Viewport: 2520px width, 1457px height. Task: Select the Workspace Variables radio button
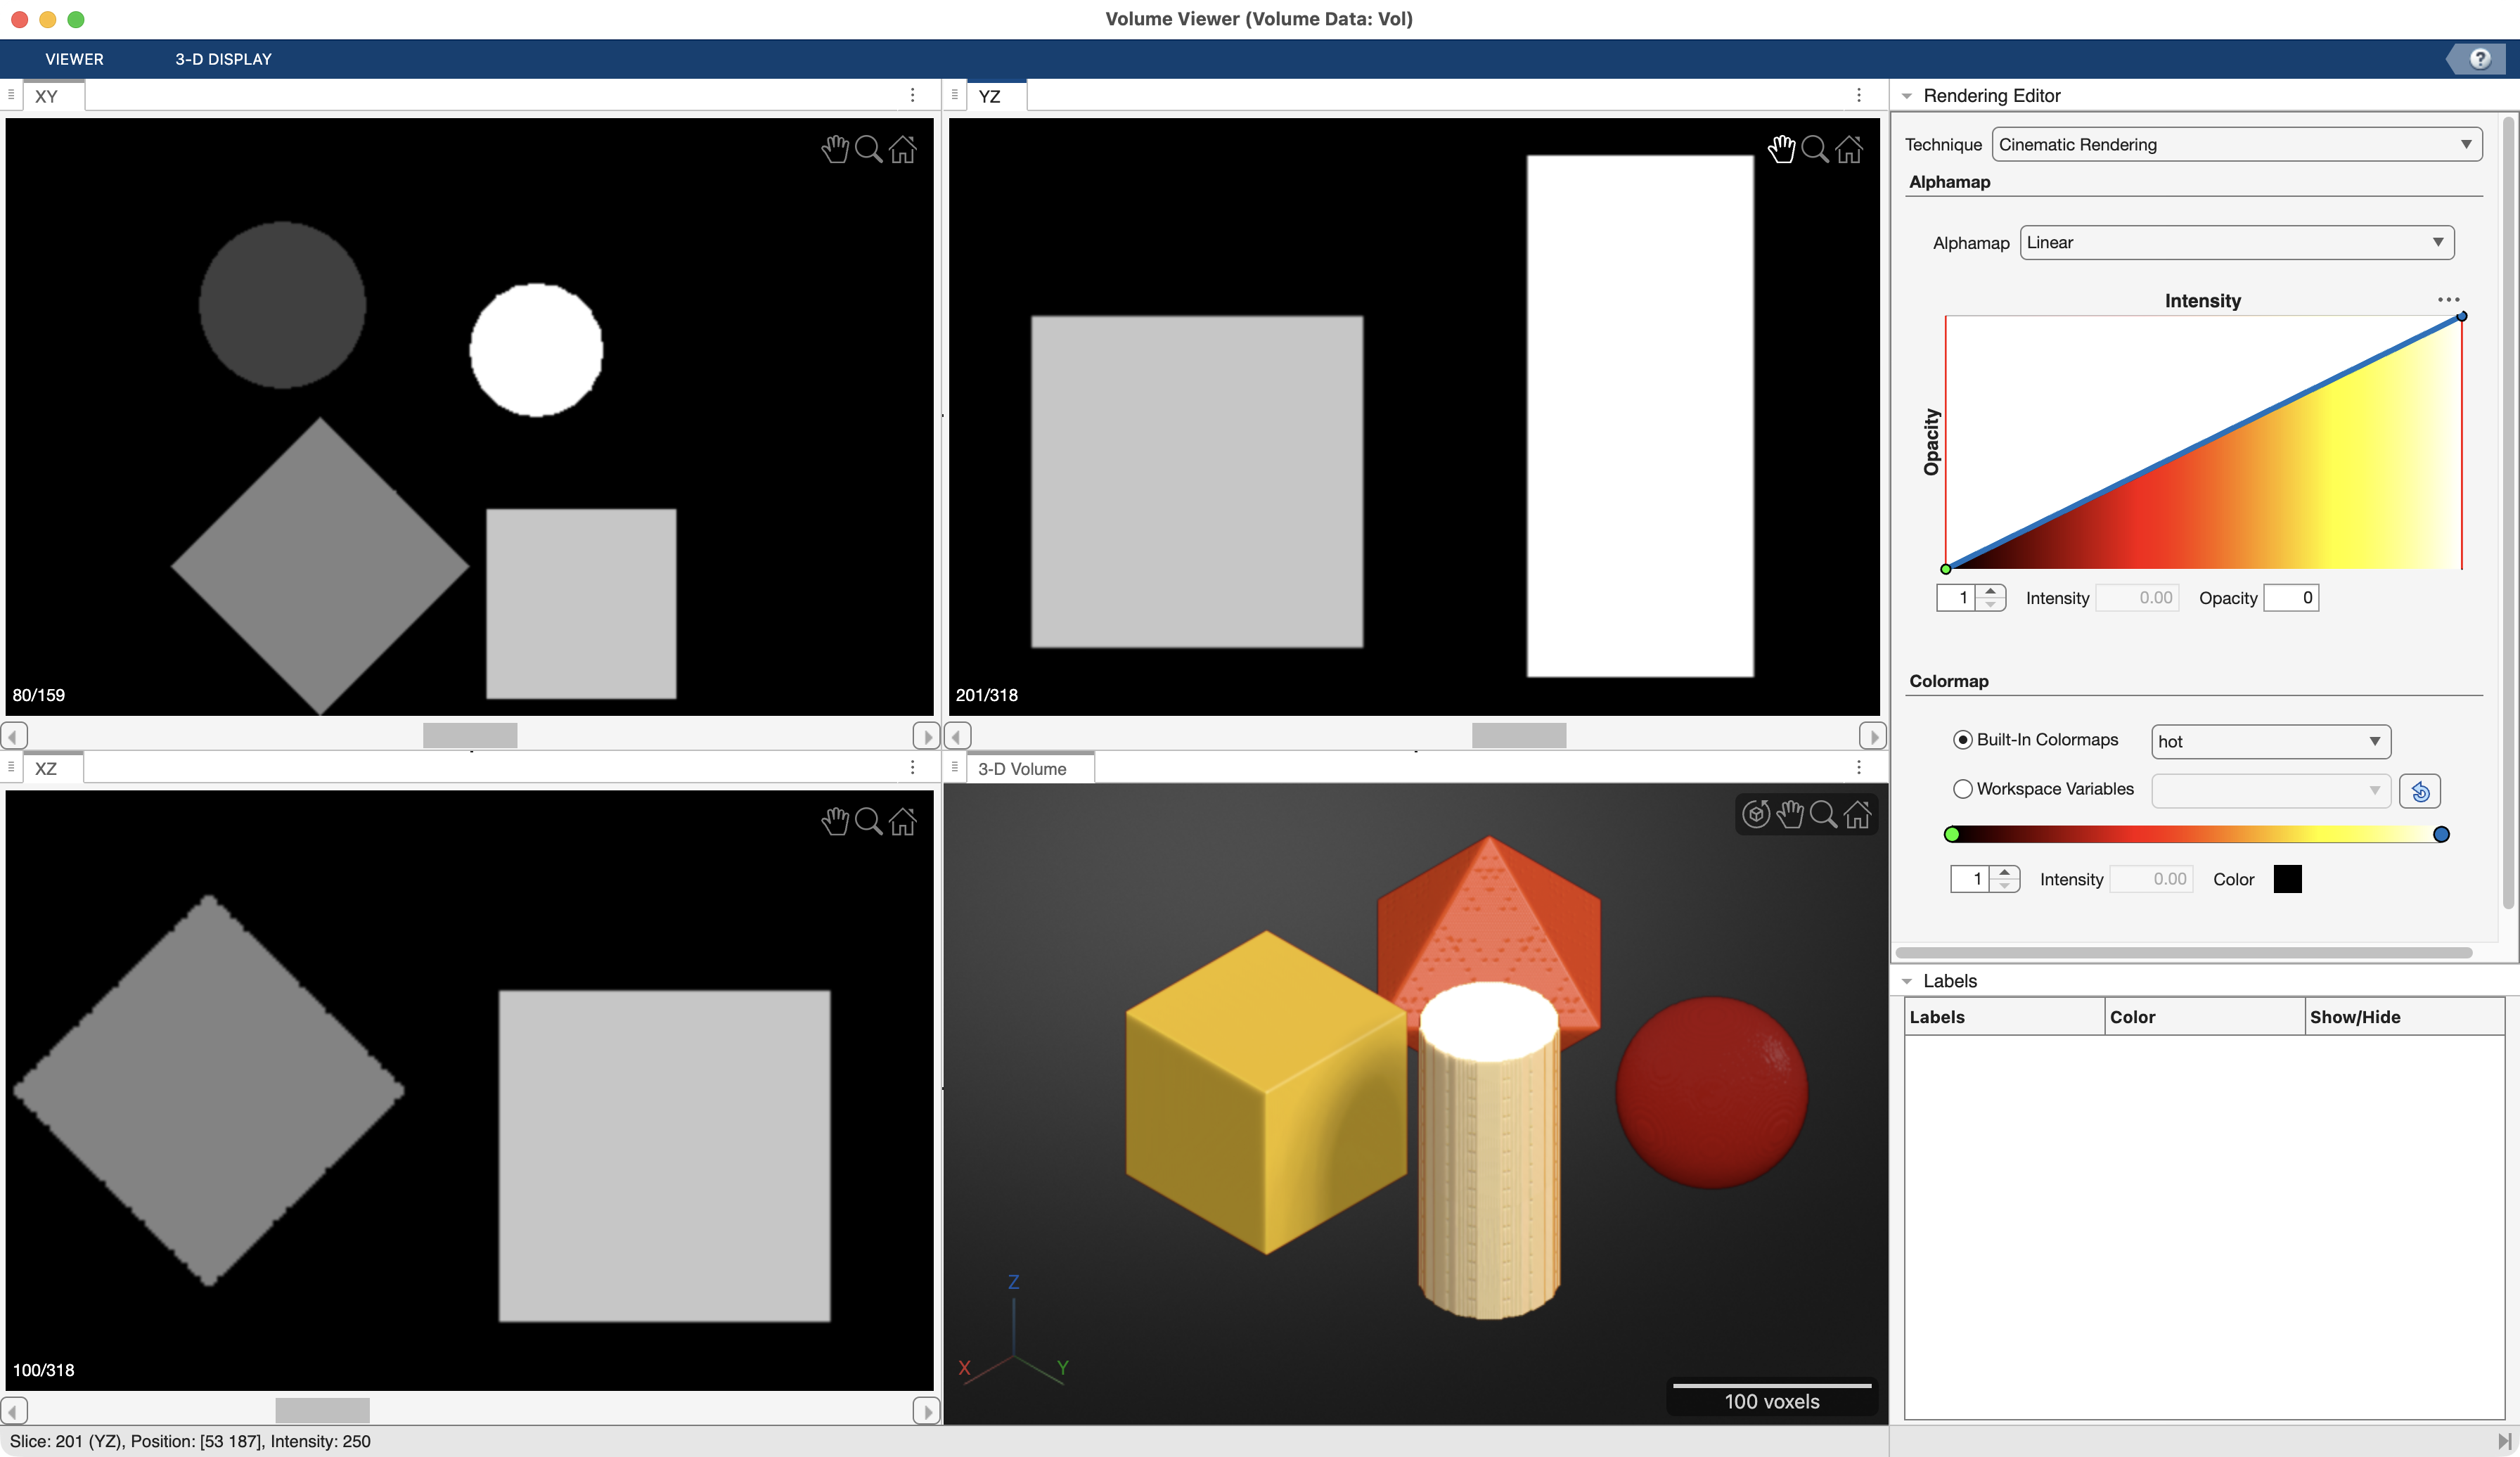pos(1962,789)
